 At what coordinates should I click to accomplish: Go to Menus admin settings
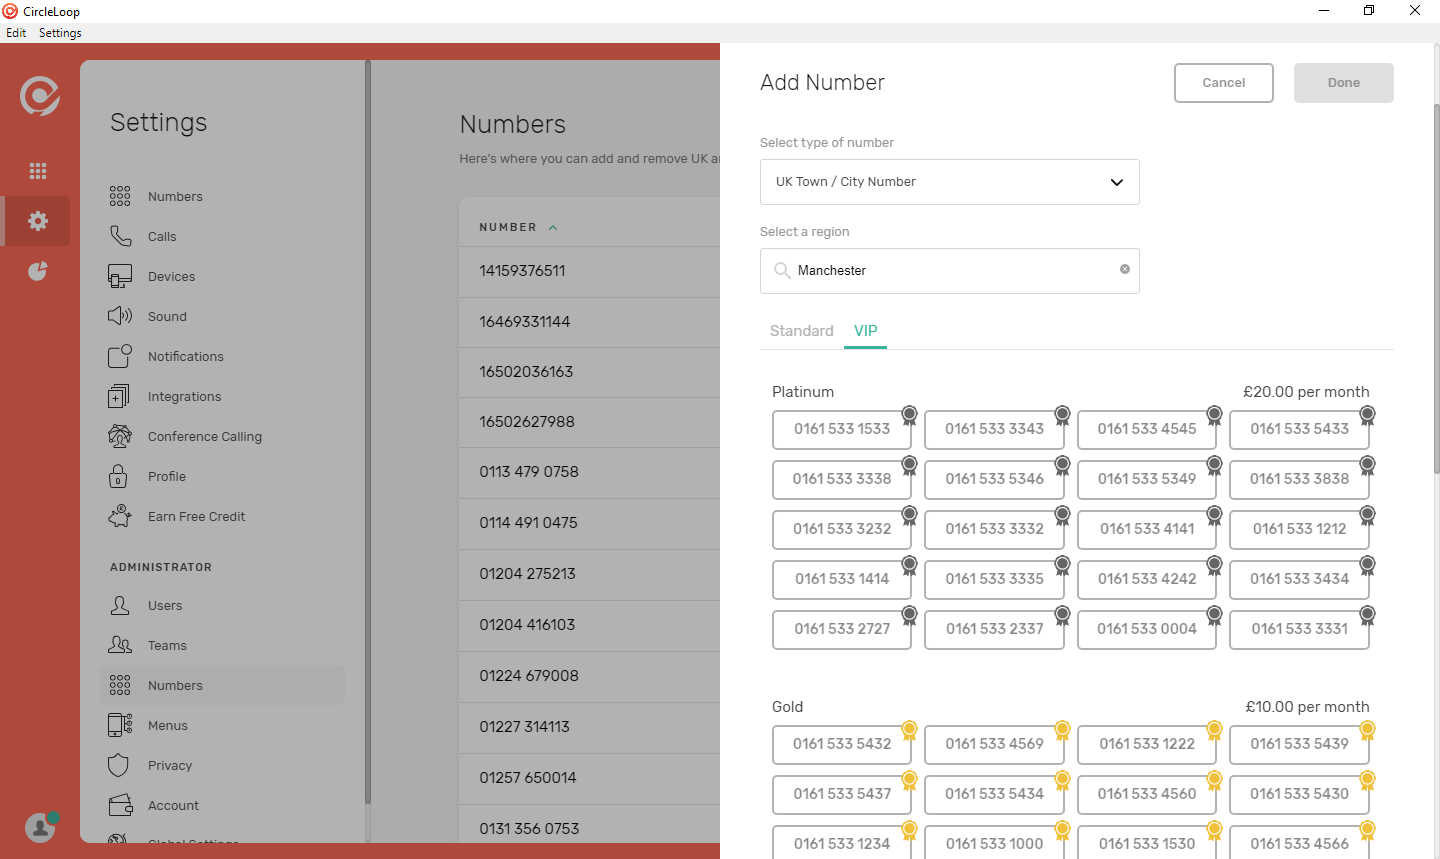(x=167, y=726)
